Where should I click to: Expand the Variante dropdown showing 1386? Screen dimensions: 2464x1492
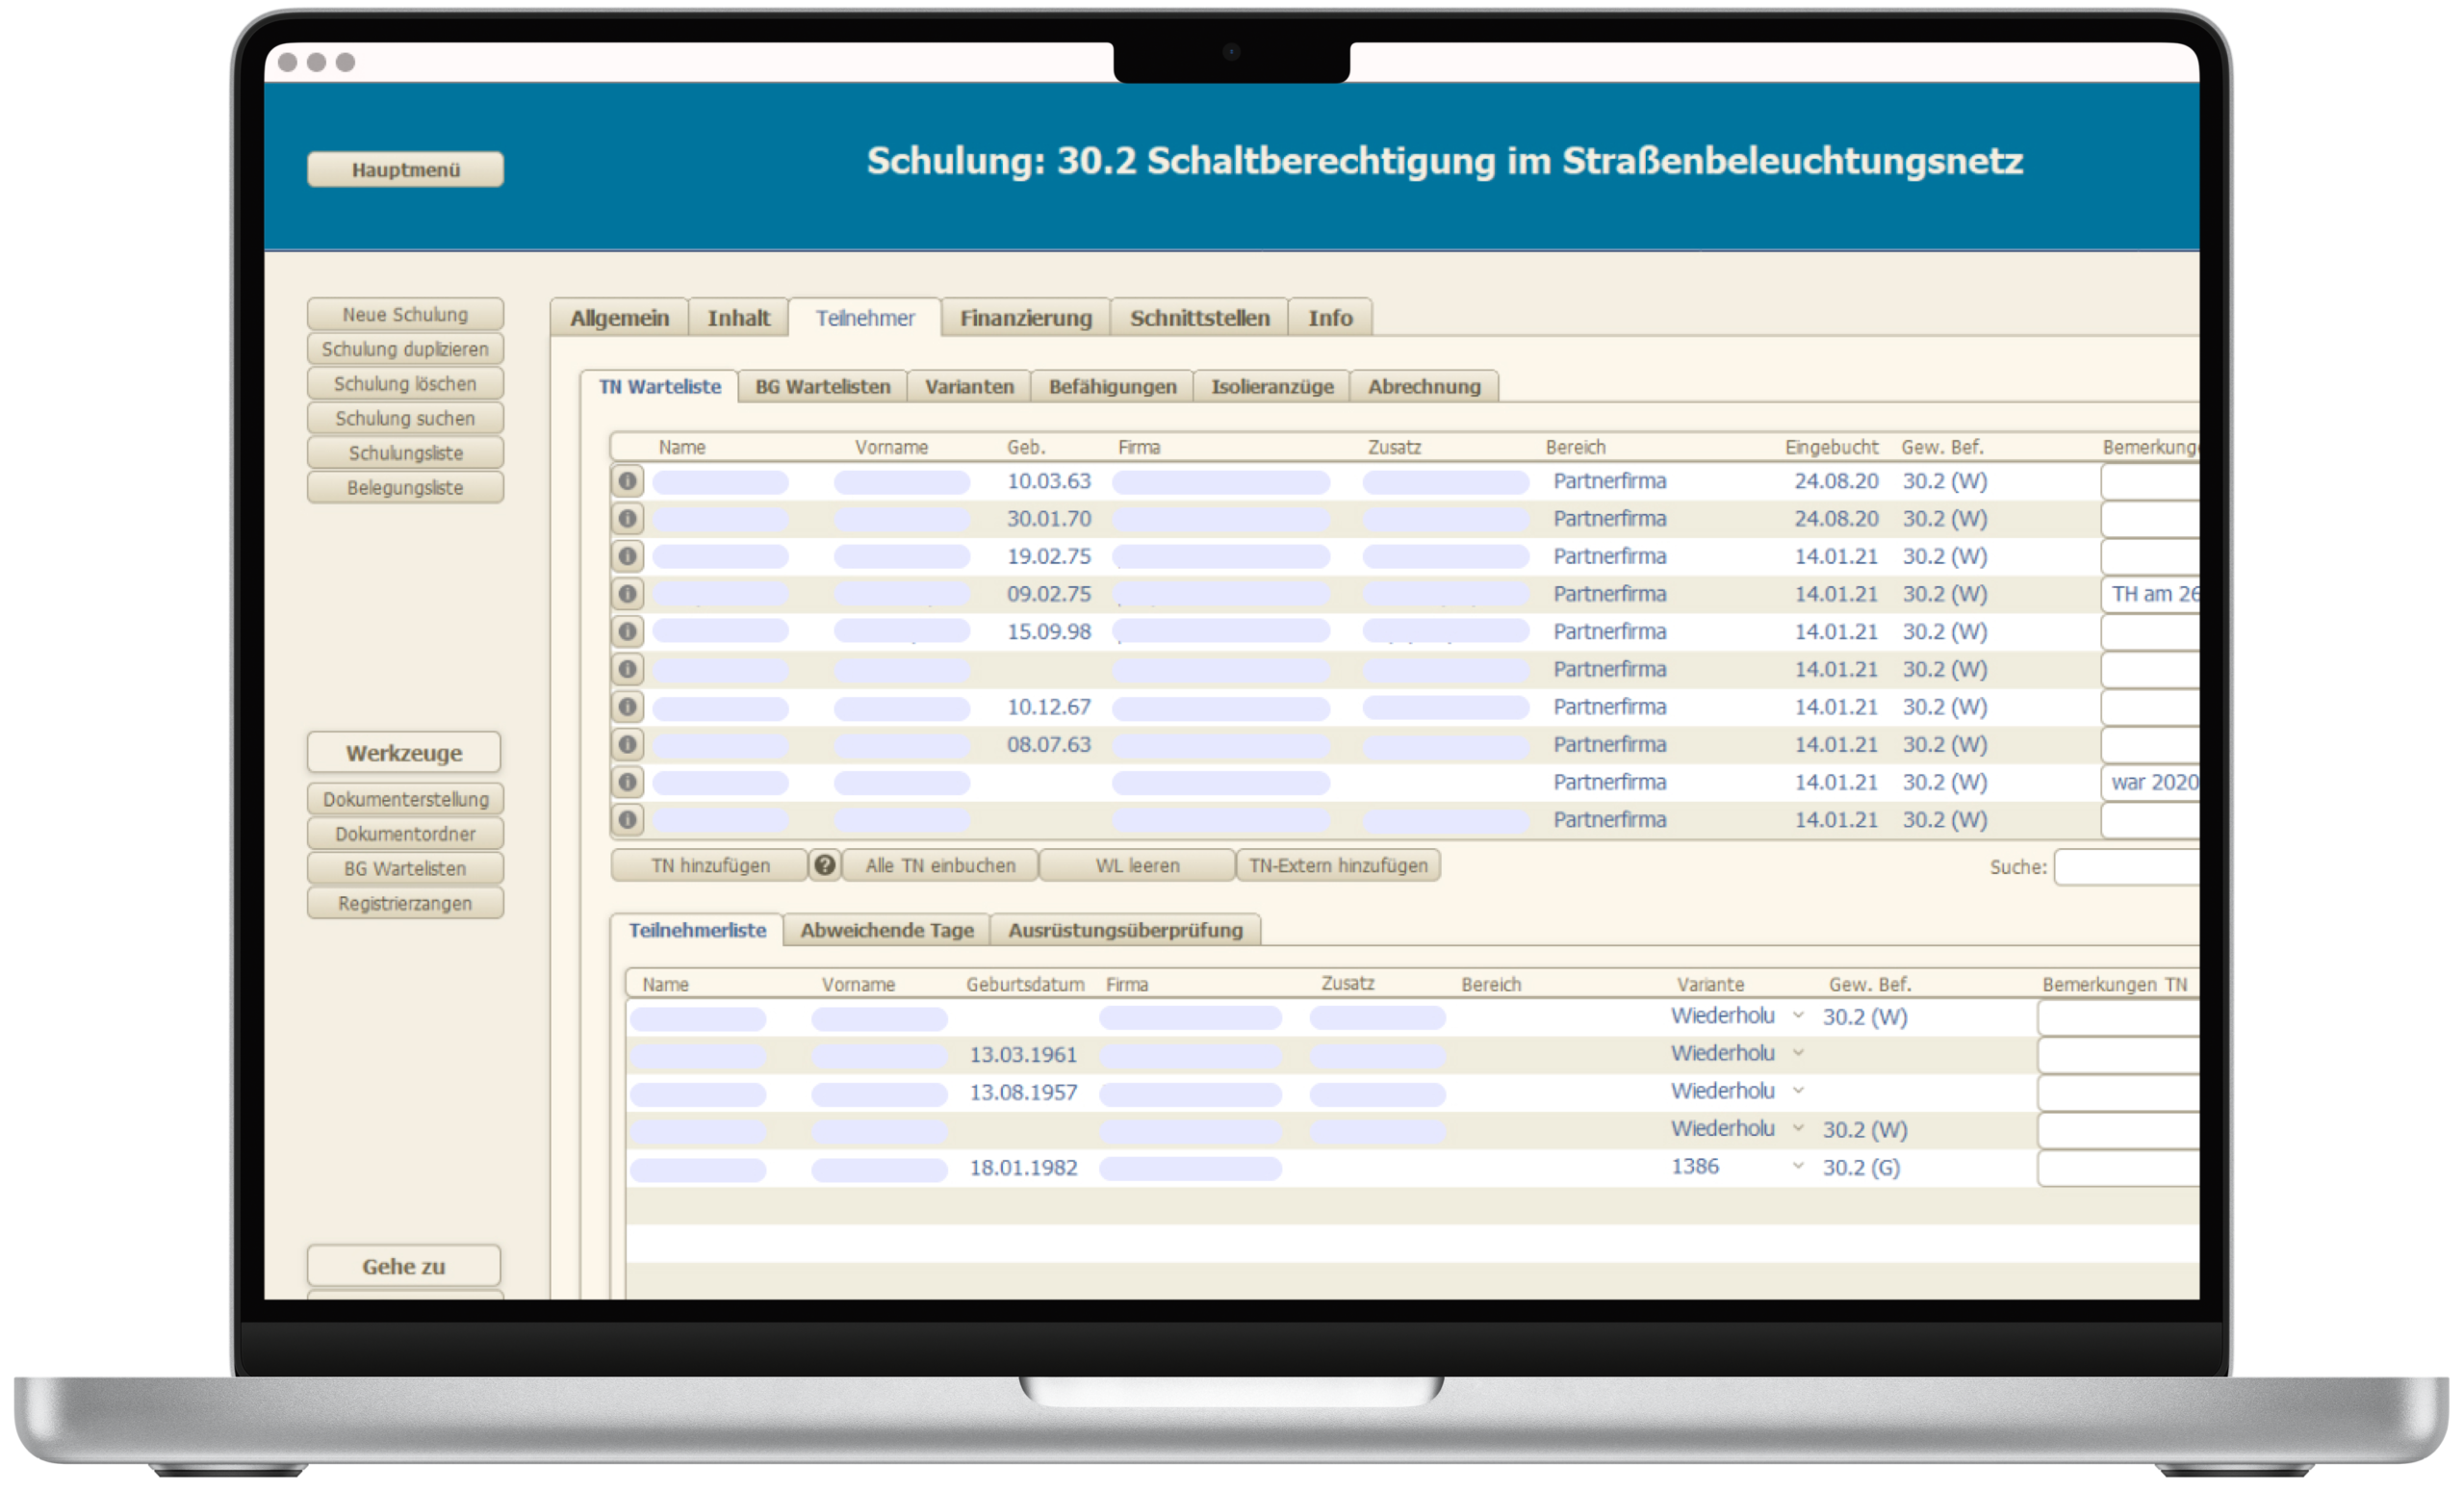1800,1166
